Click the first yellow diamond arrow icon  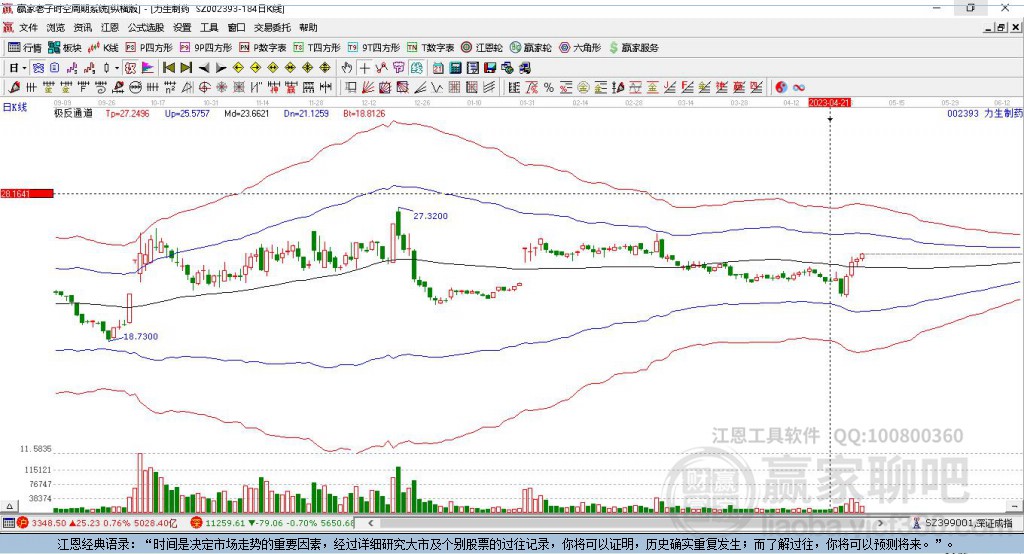point(238,68)
